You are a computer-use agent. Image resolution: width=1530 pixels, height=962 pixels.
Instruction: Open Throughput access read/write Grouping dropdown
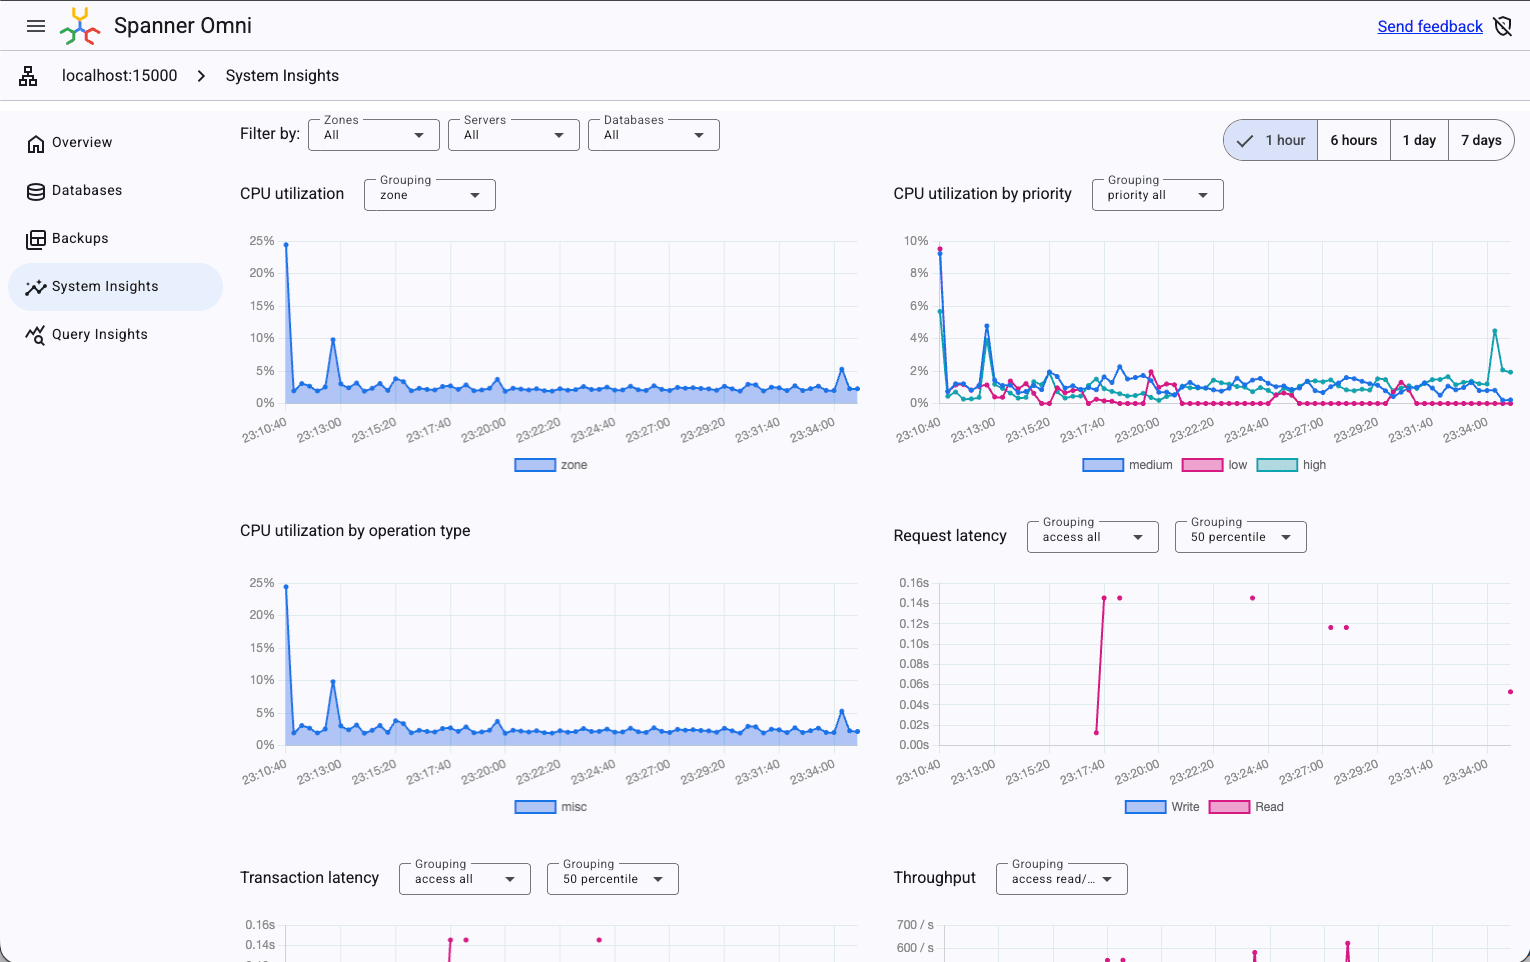point(1062,879)
